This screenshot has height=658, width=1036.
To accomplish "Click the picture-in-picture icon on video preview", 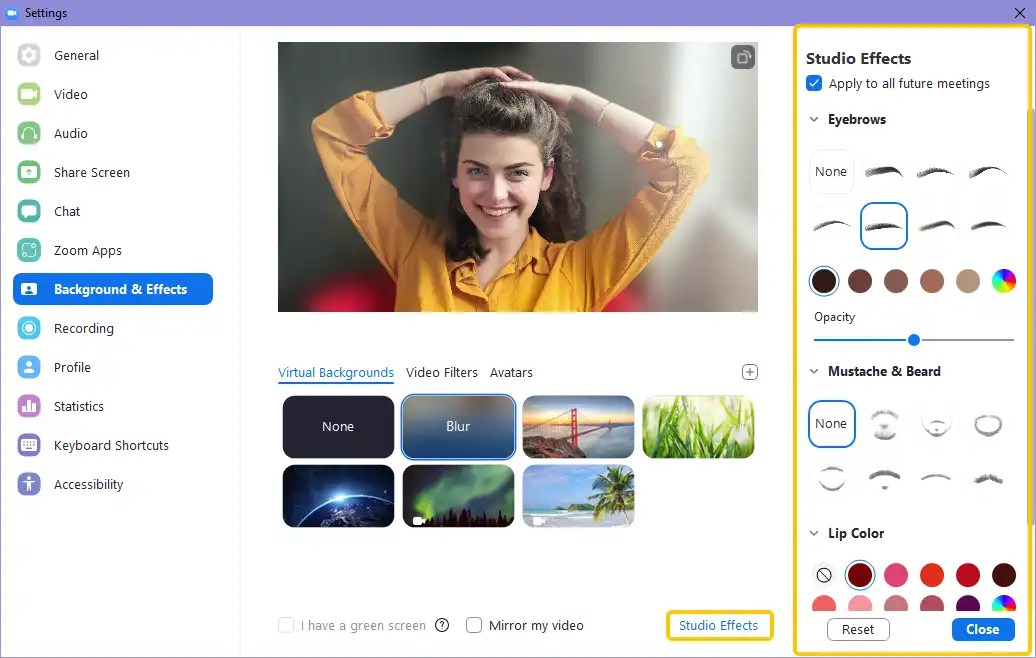I will coord(742,57).
